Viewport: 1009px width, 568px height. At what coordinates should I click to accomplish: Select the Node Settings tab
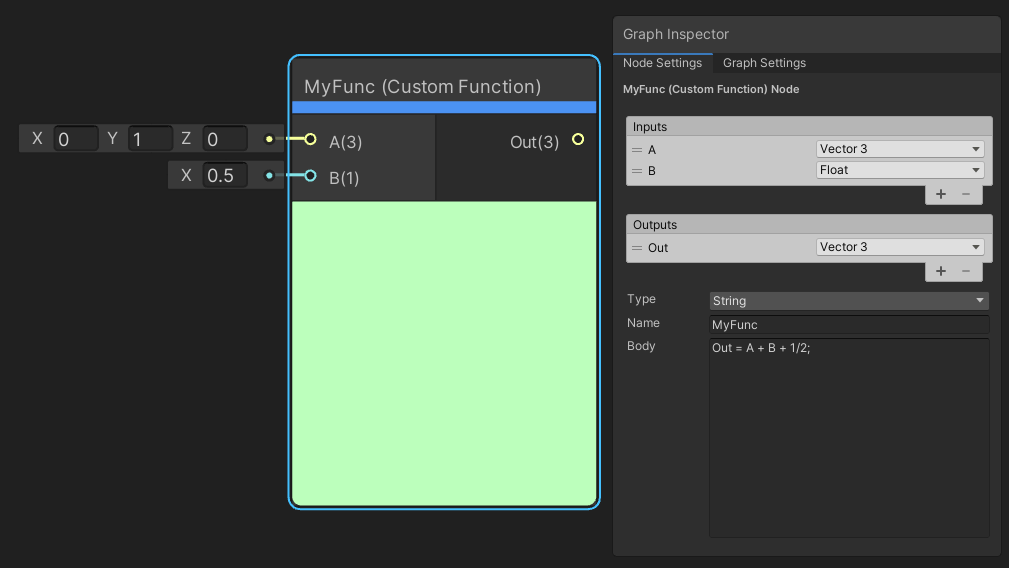[662, 63]
